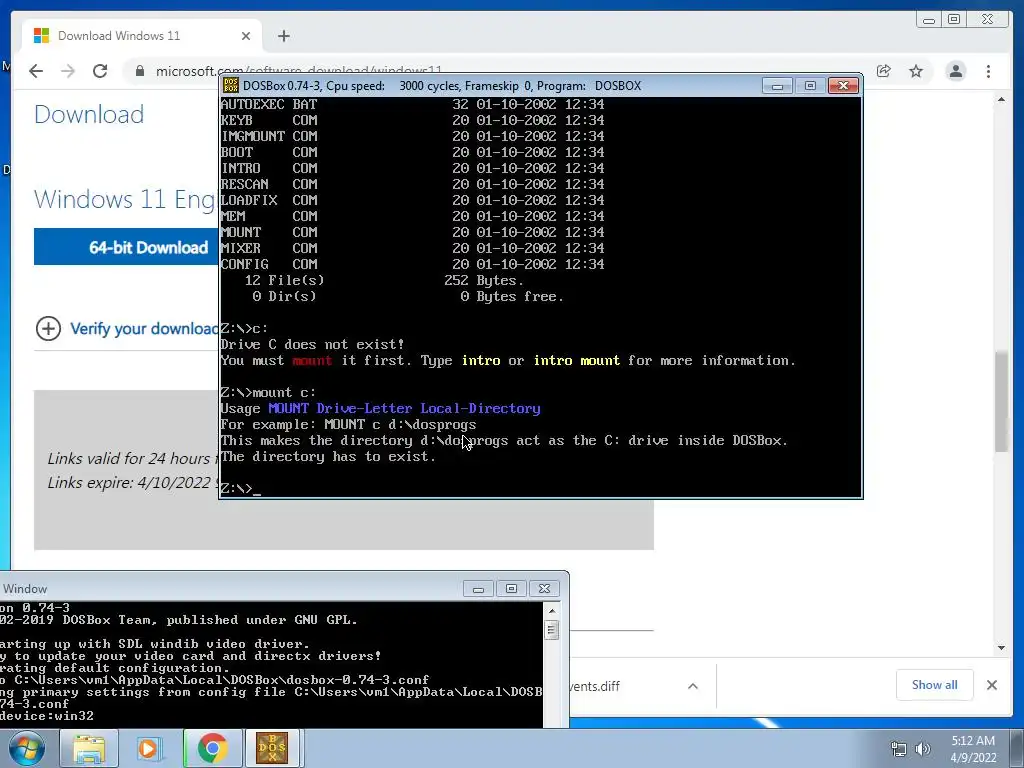Viewport: 1024px width, 768px height.
Task: Click the page scrollbar down arrow
Action: [1002, 648]
